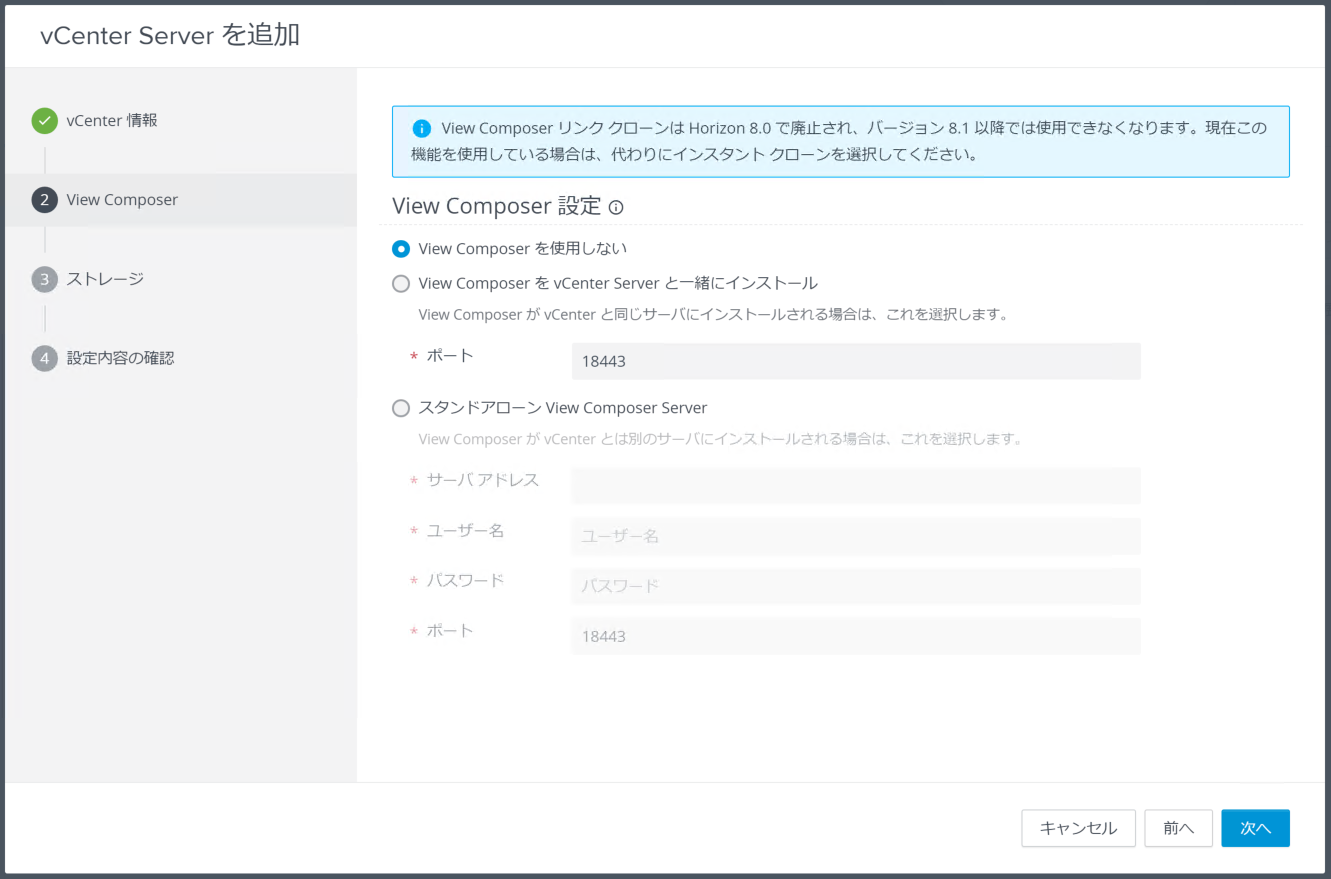
Task: Go to the 設定内容の確認 step
Action: 121,358
